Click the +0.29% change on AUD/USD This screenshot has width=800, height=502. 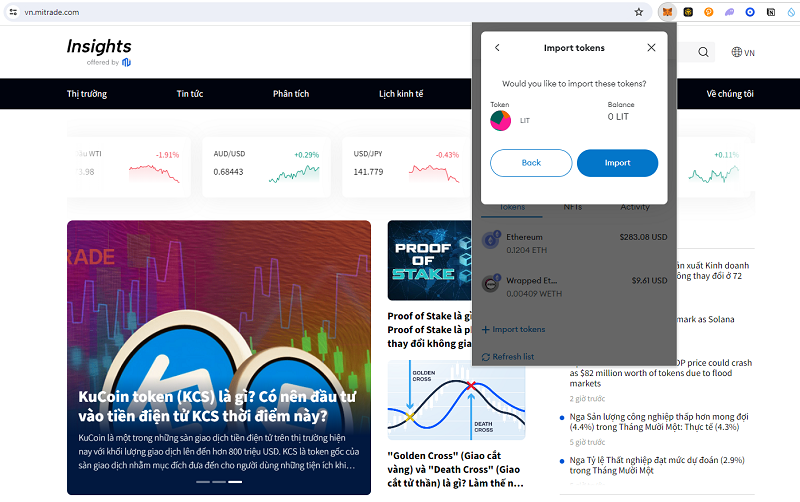pos(307,155)
